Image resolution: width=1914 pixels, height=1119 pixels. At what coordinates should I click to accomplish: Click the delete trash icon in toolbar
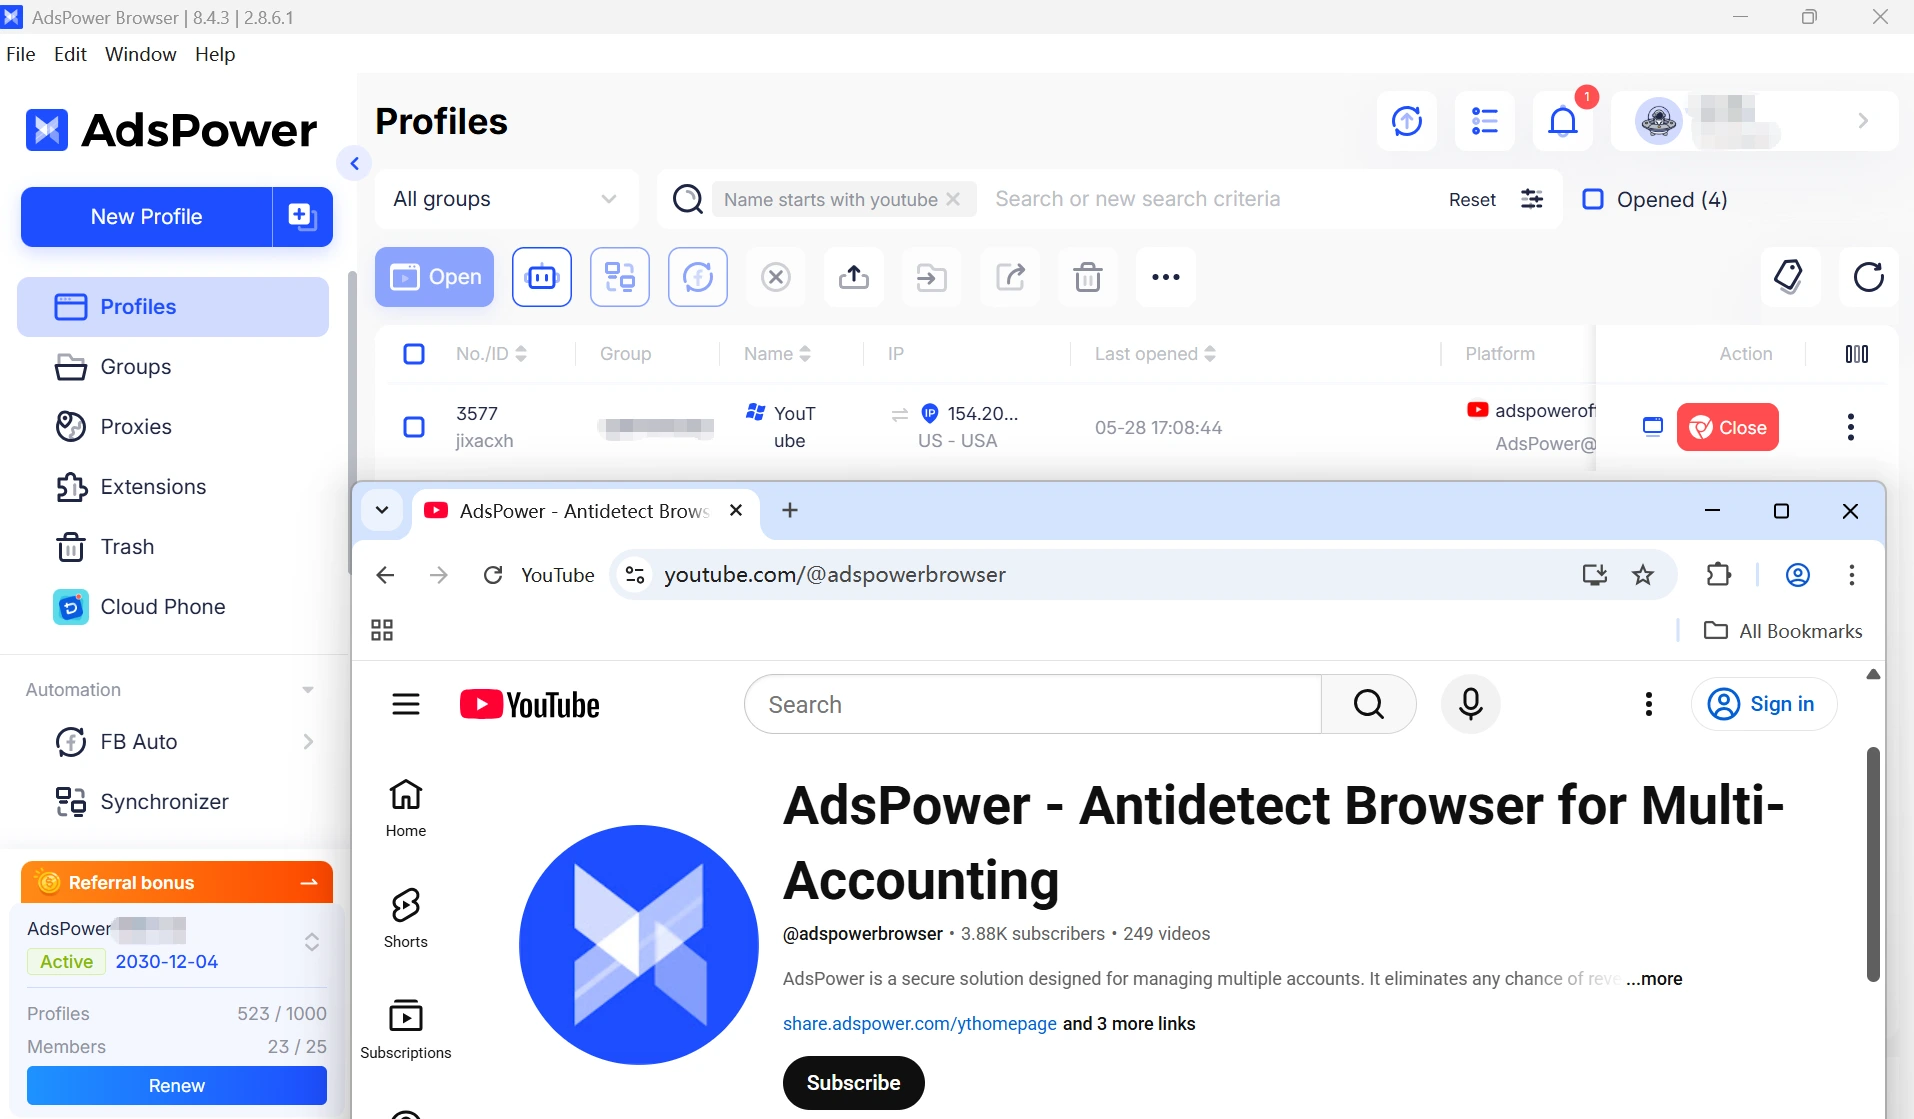pos(1088,277)
